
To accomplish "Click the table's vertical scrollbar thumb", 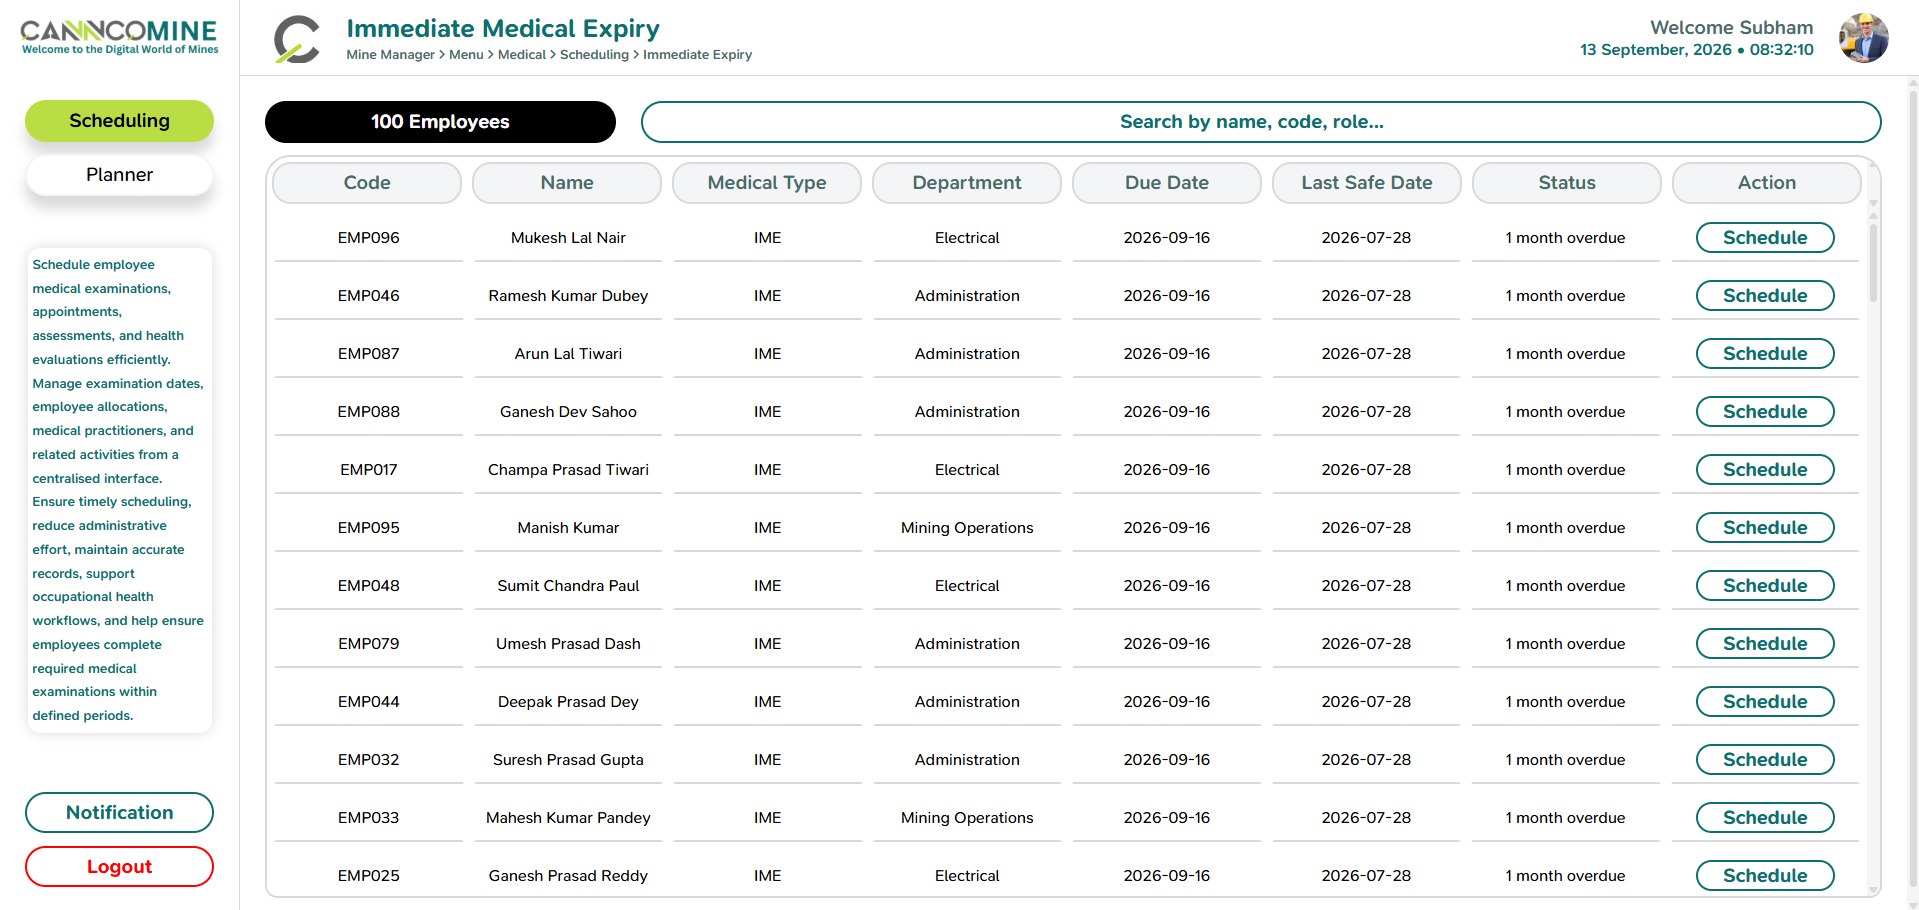I will pos(1873,262).
